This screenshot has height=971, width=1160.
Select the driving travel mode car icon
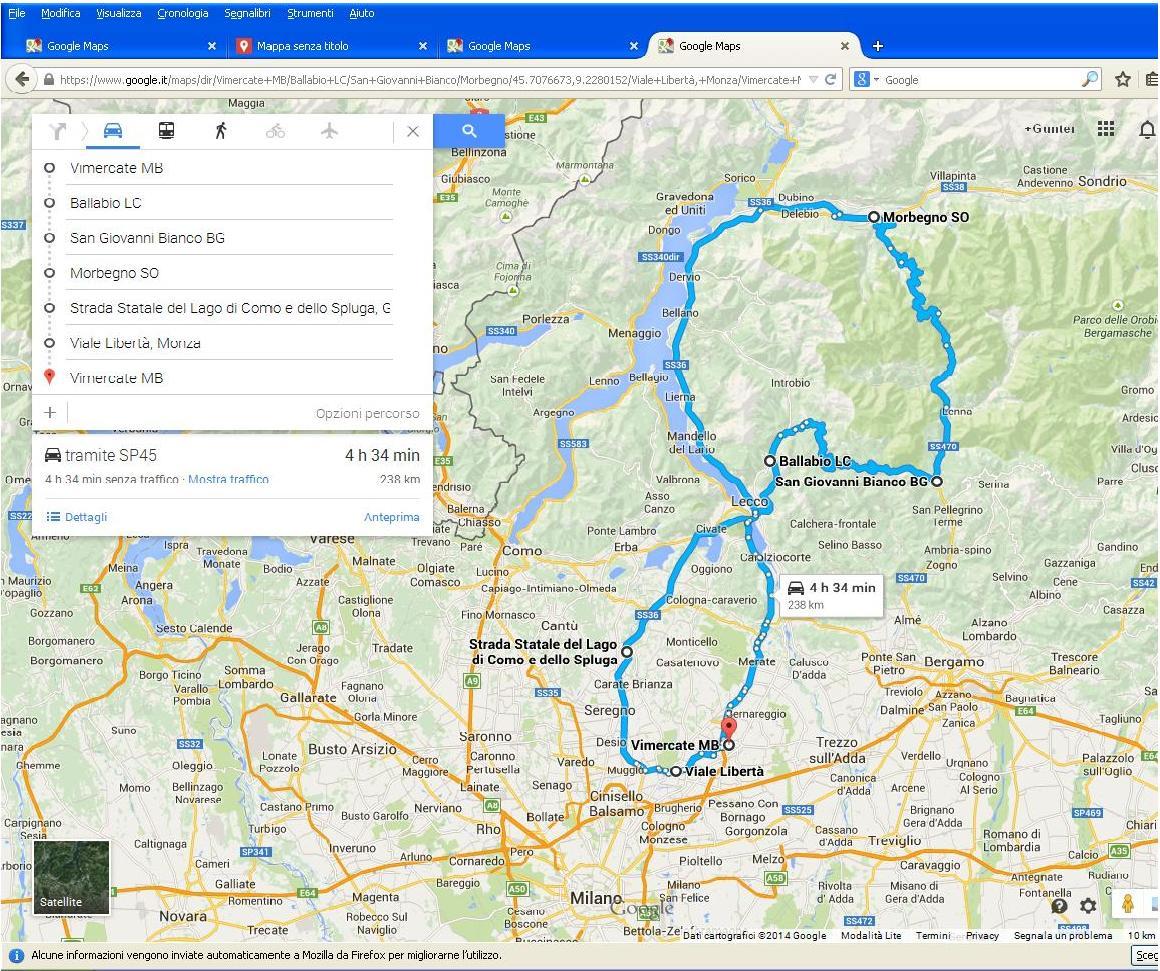112,131
